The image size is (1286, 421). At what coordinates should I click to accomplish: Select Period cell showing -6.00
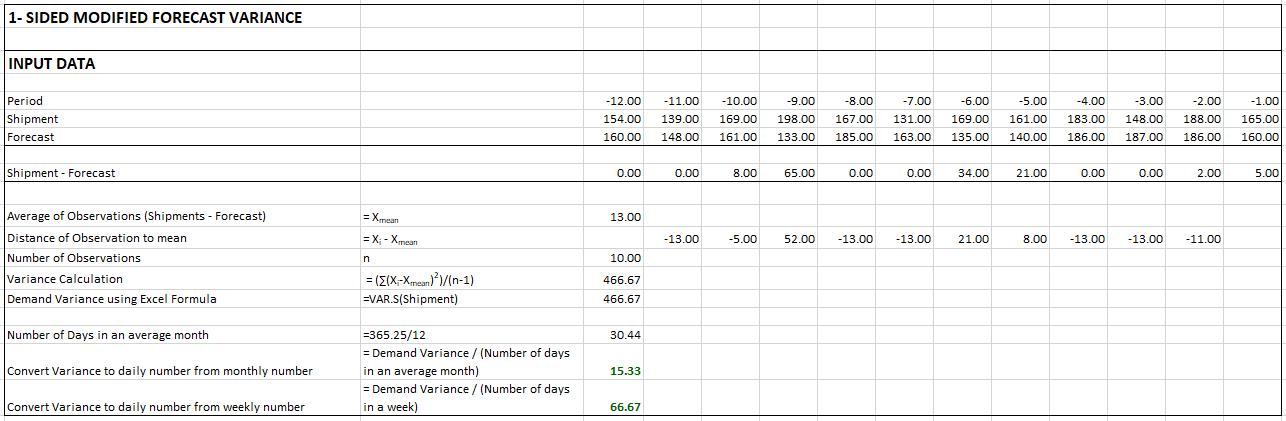962,101
